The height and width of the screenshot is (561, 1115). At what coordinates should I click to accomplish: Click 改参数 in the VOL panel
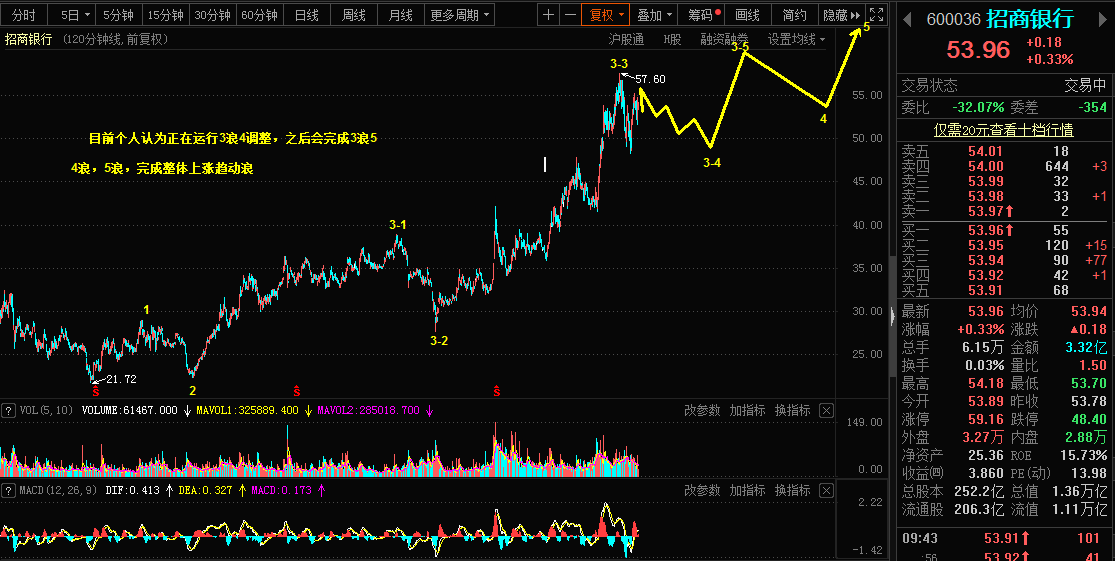[702, 410]
